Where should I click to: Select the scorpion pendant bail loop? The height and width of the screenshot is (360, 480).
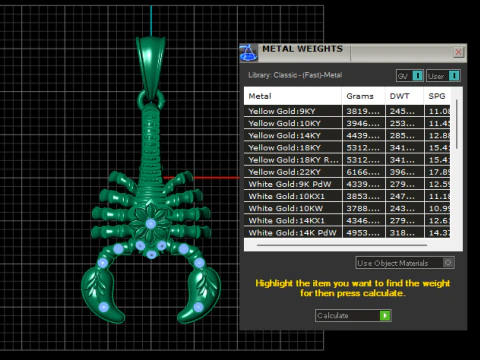(x=151, y=68)
